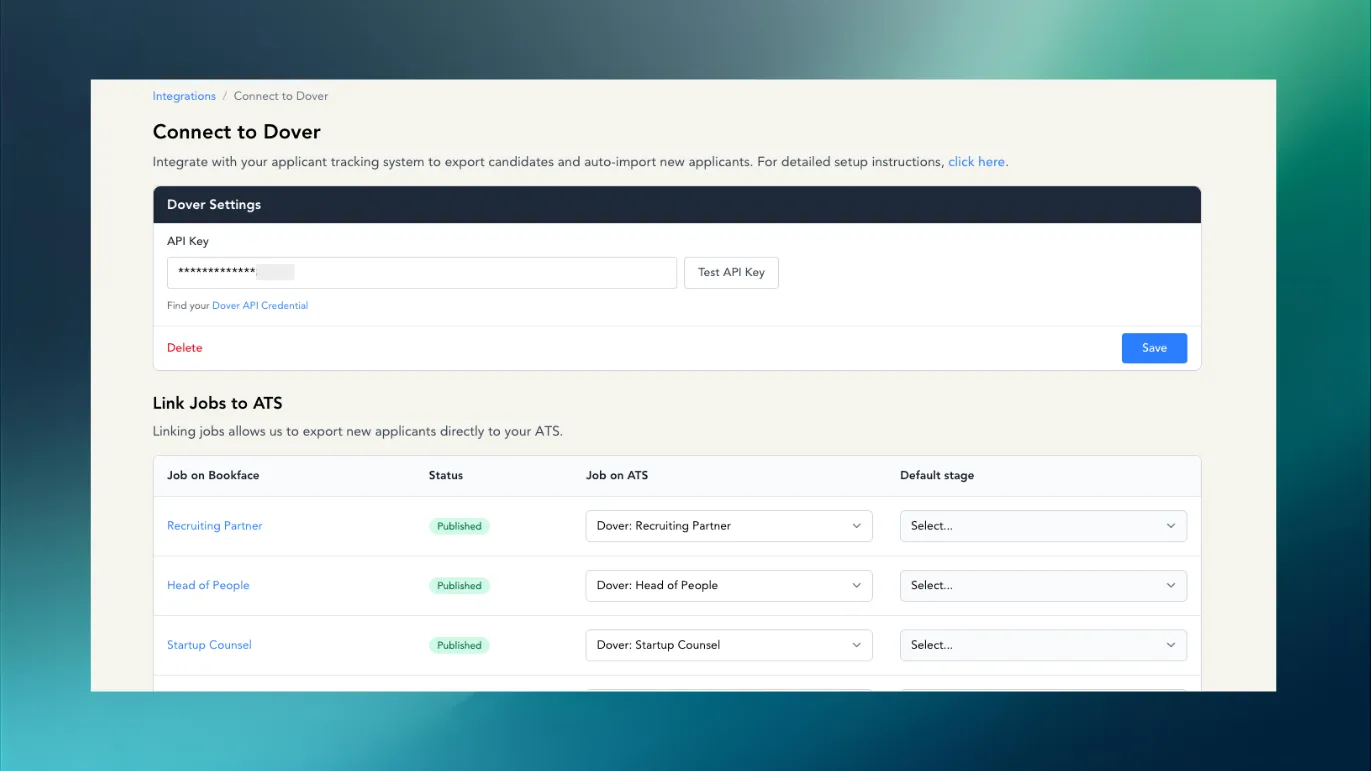Click the 'Default stage' column header
1371x771 pixels.
point(937,476)
